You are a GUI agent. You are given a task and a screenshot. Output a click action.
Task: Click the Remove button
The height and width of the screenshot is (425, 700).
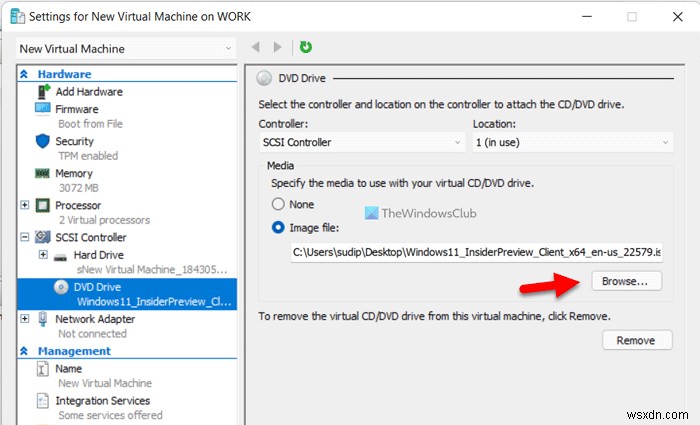pos(637,340)
